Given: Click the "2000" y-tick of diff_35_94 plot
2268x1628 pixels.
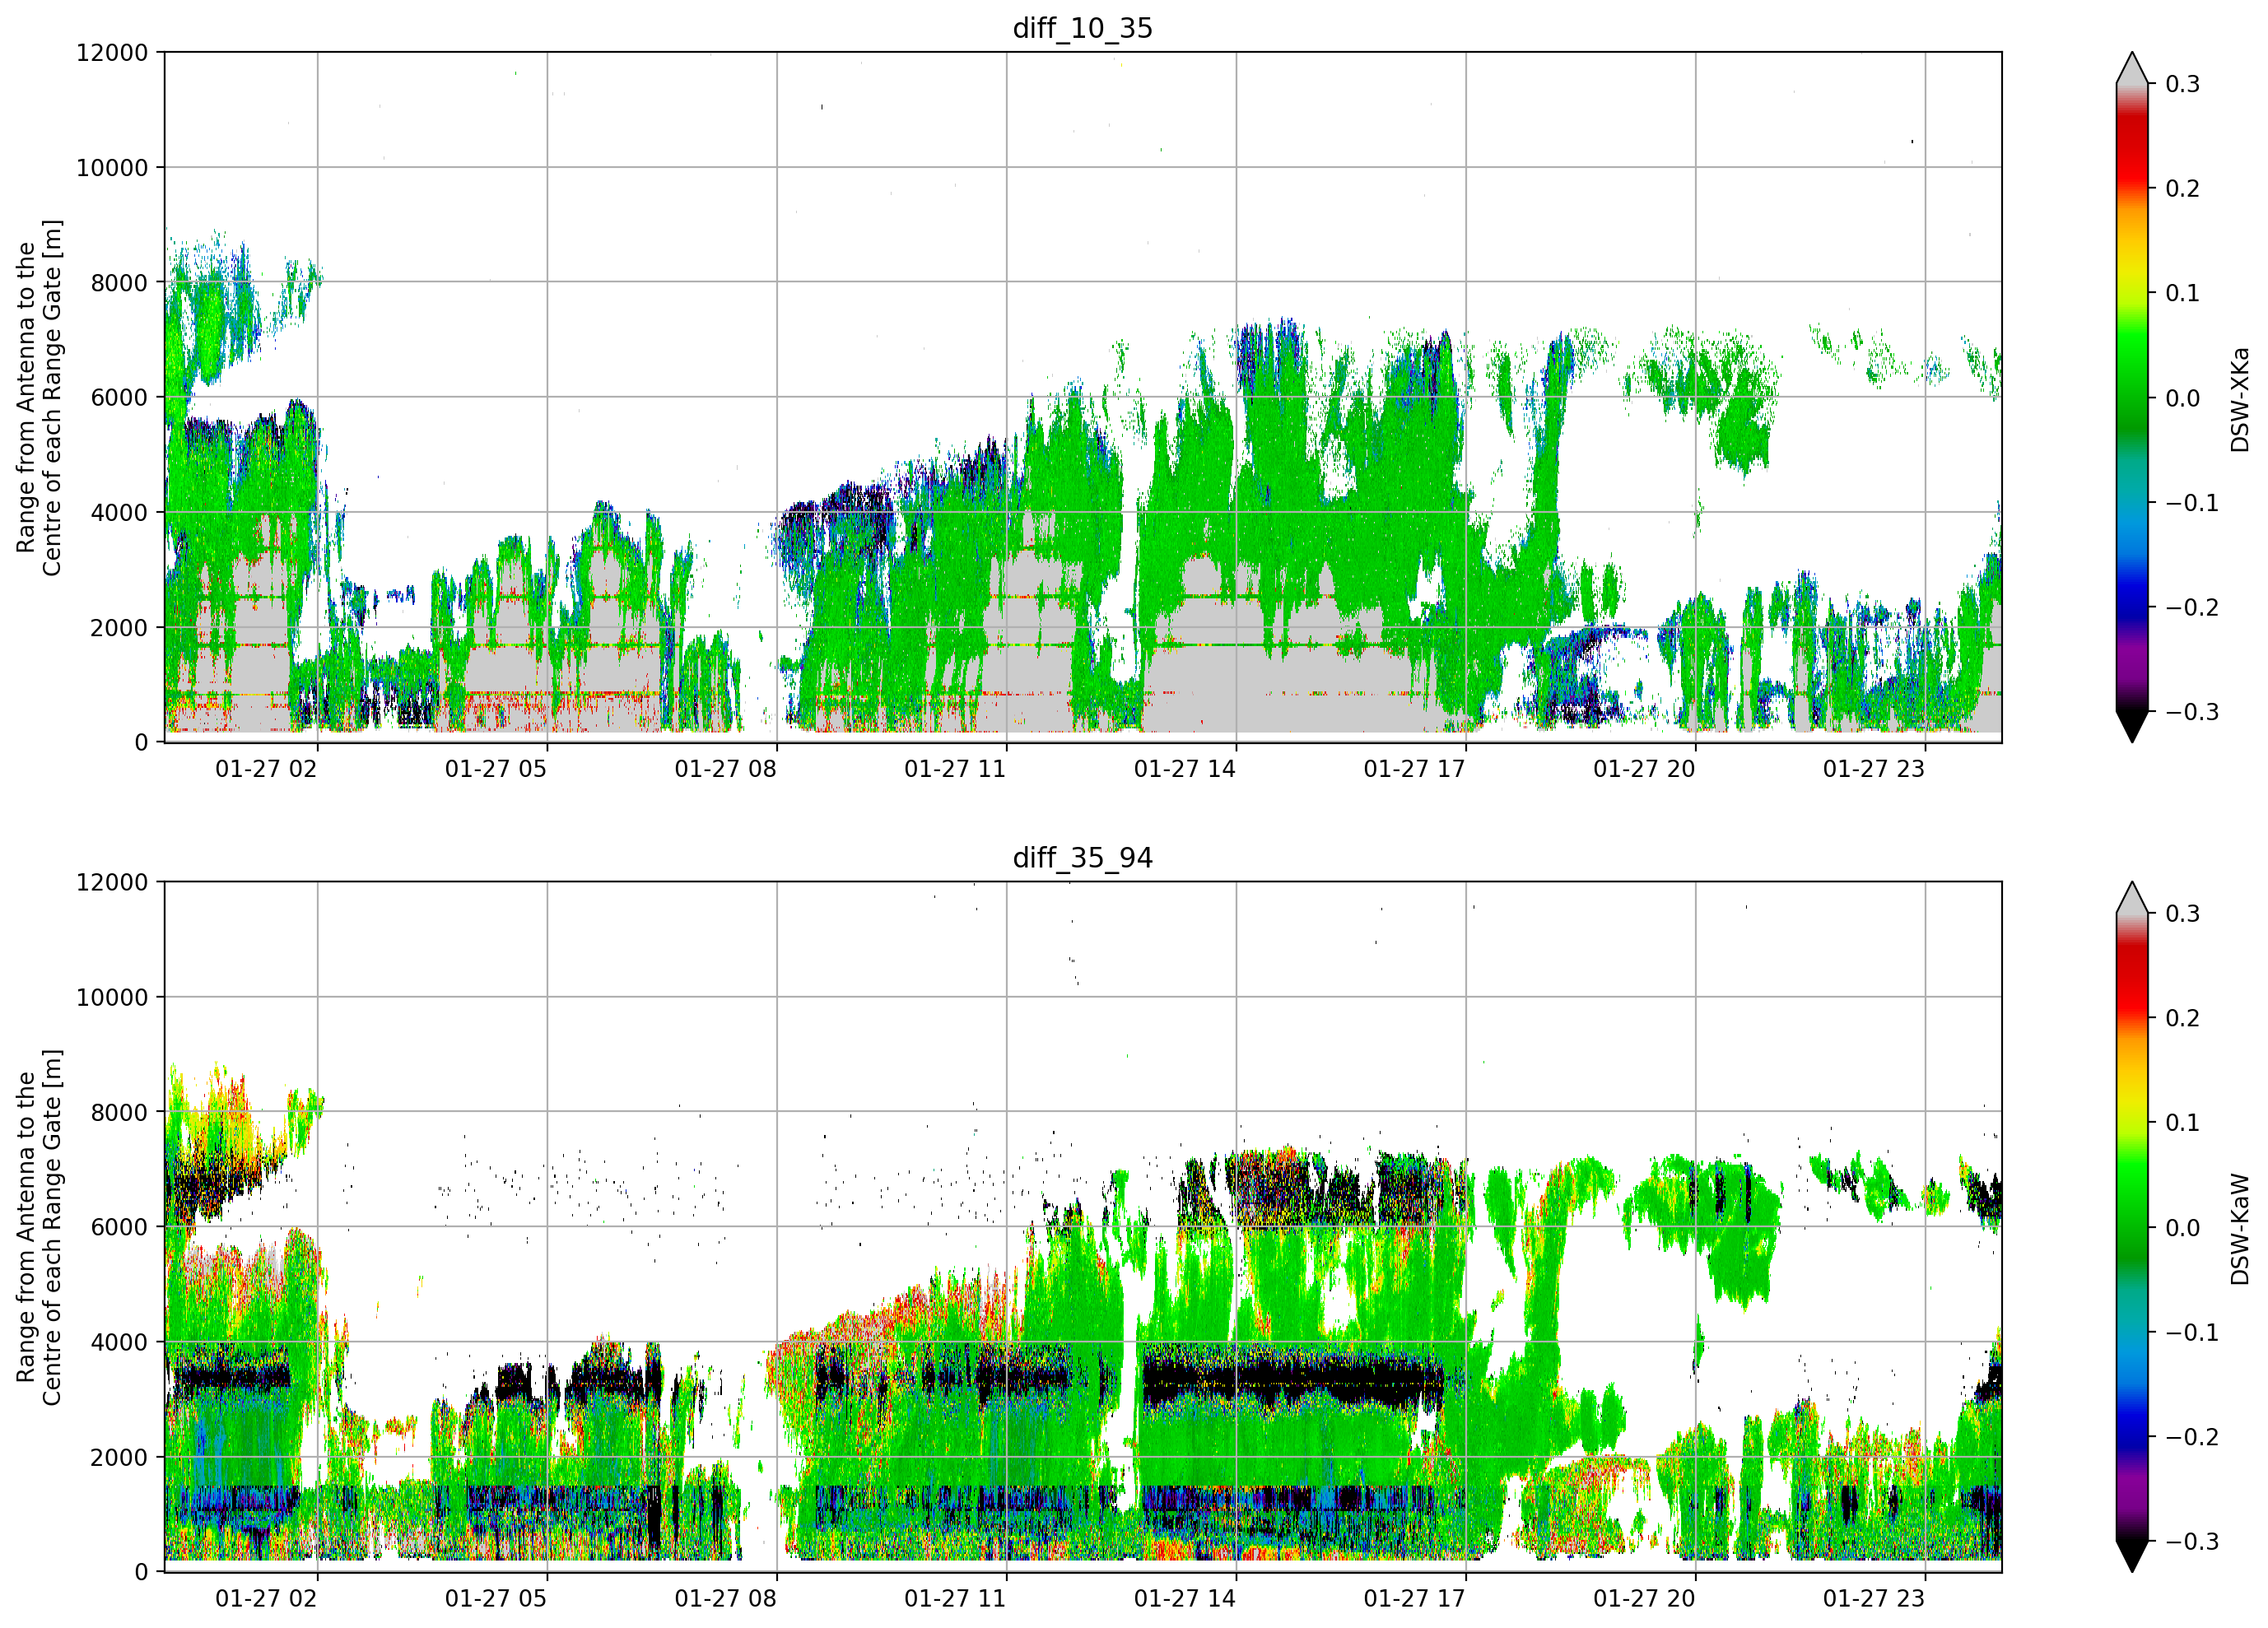Looking at the screenshot, I should [x=119, y=1458].
